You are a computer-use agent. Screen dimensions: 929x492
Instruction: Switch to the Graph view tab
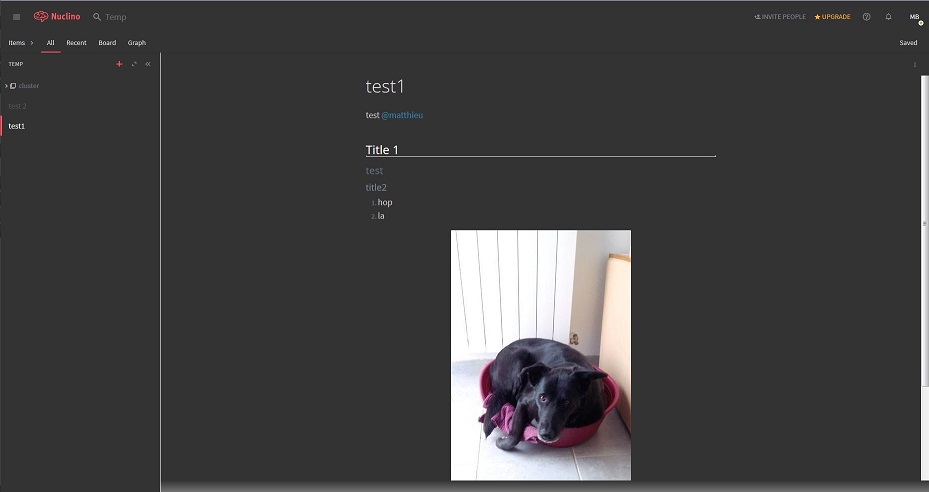[137, 43]
